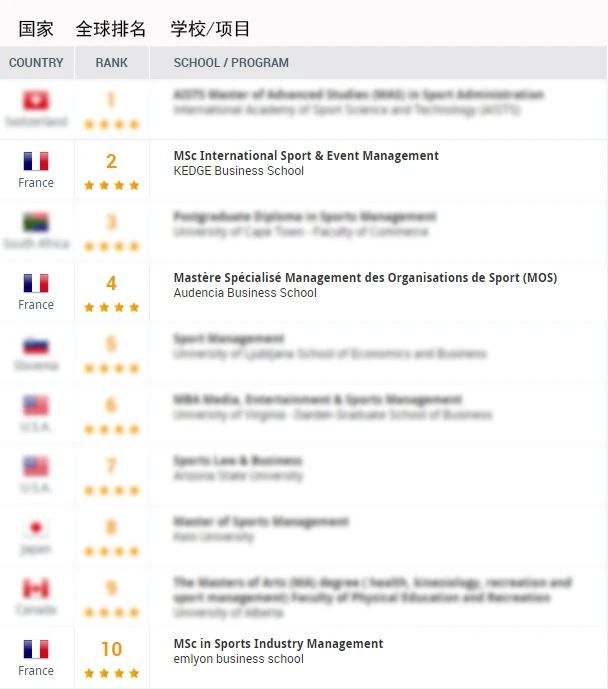Click the French flag beside rank 4
Screen dimensions: 608x689
36,283
